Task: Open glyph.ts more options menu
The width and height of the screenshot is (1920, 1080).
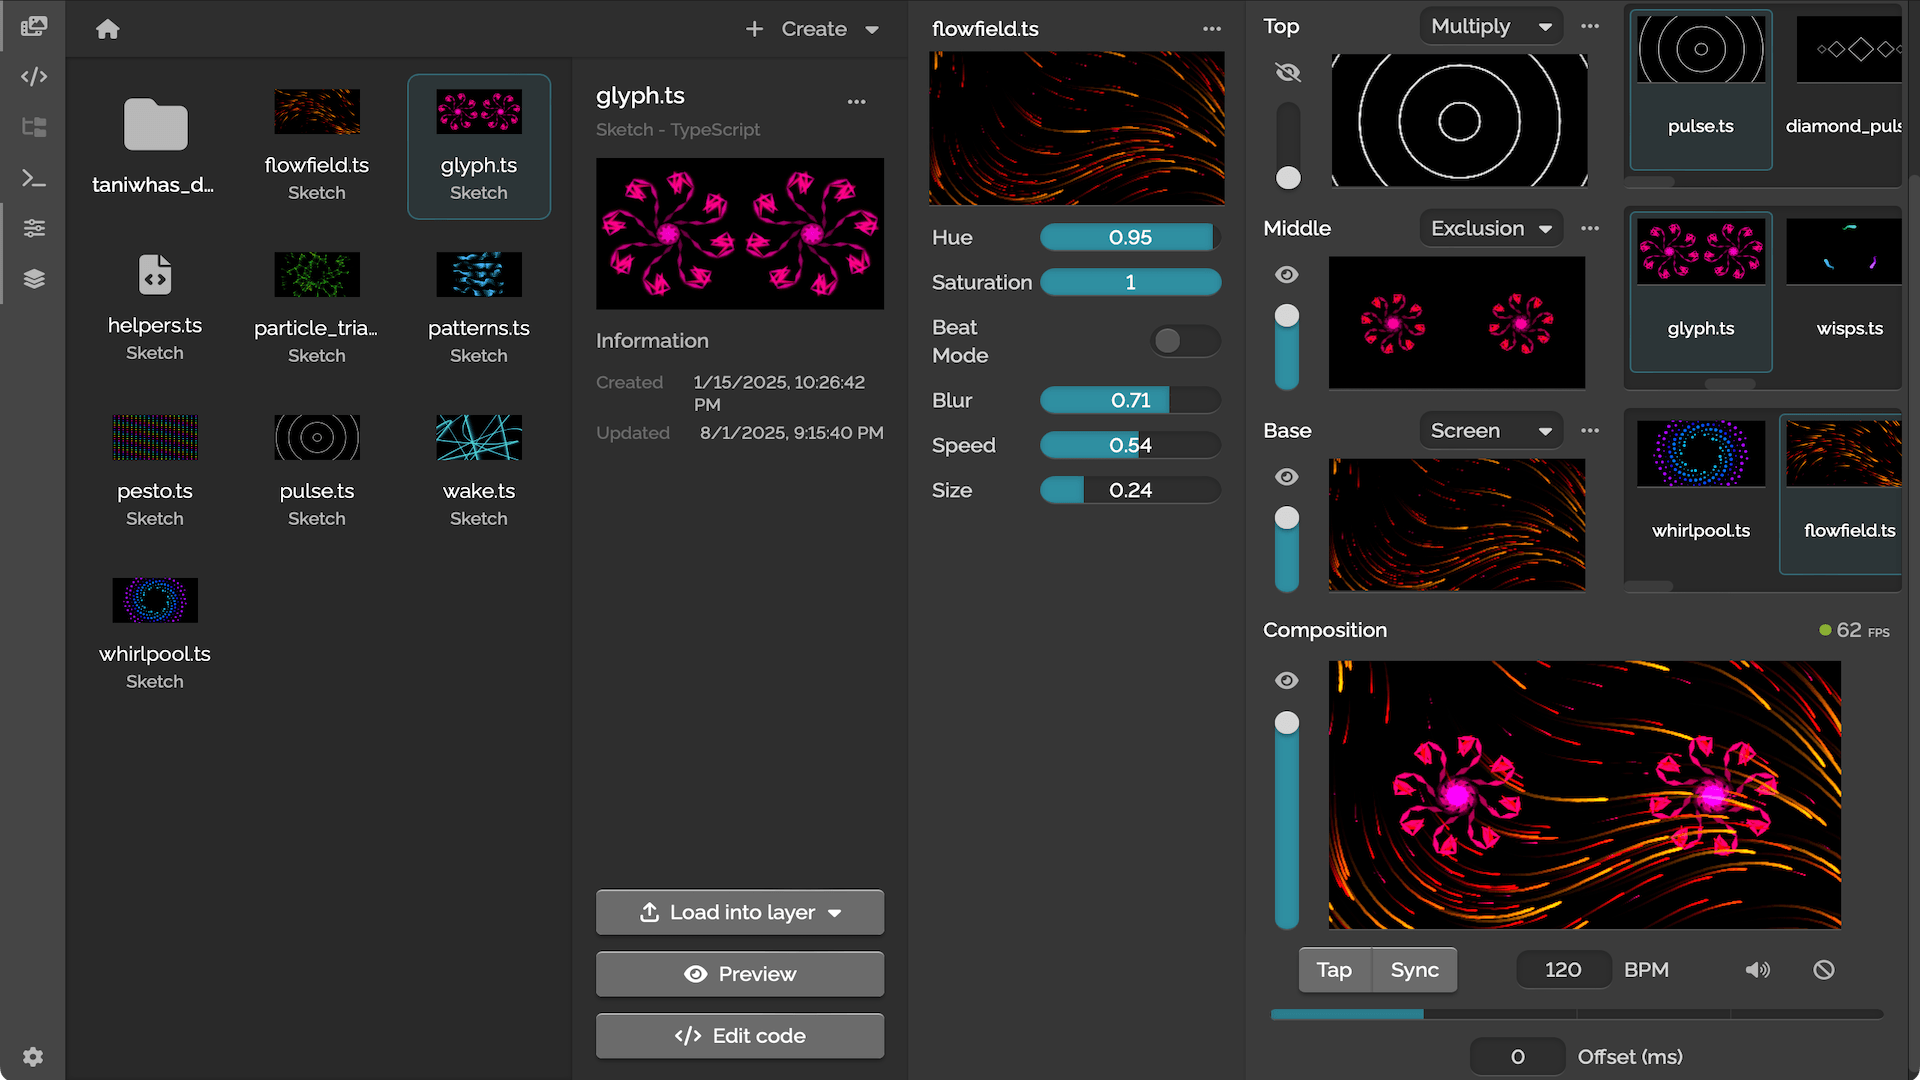Action: pos(856,102)
